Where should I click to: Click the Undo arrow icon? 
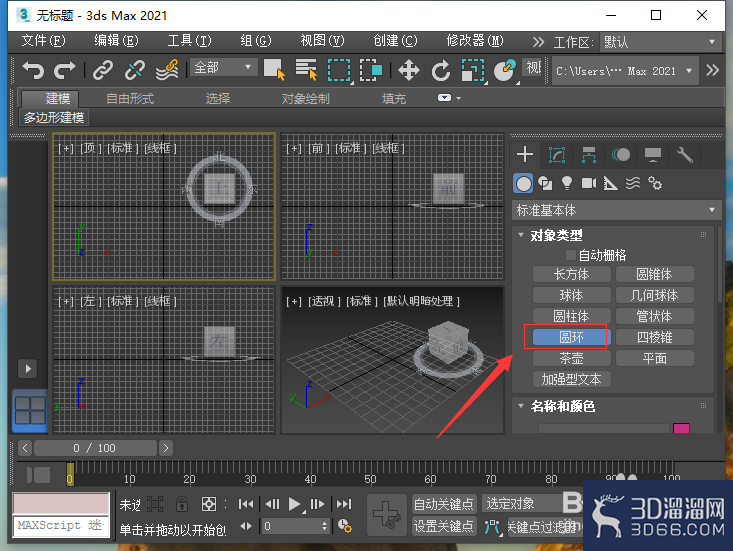(x=33, y=70)
